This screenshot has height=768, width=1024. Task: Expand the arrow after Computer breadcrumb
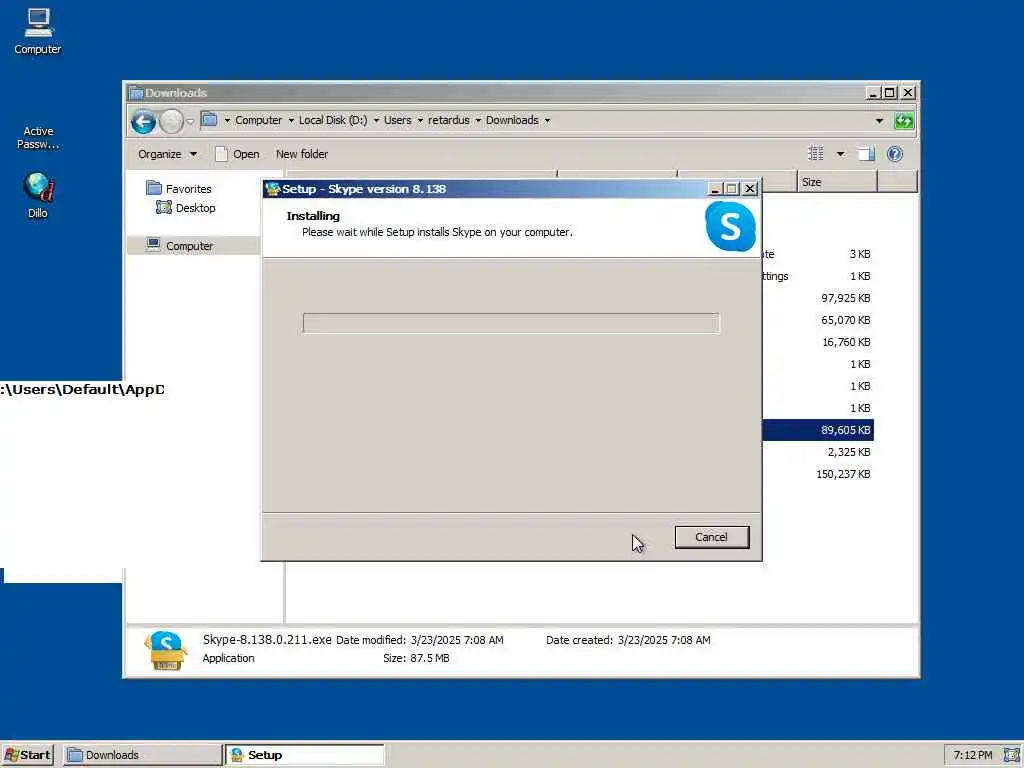point(291,120)
